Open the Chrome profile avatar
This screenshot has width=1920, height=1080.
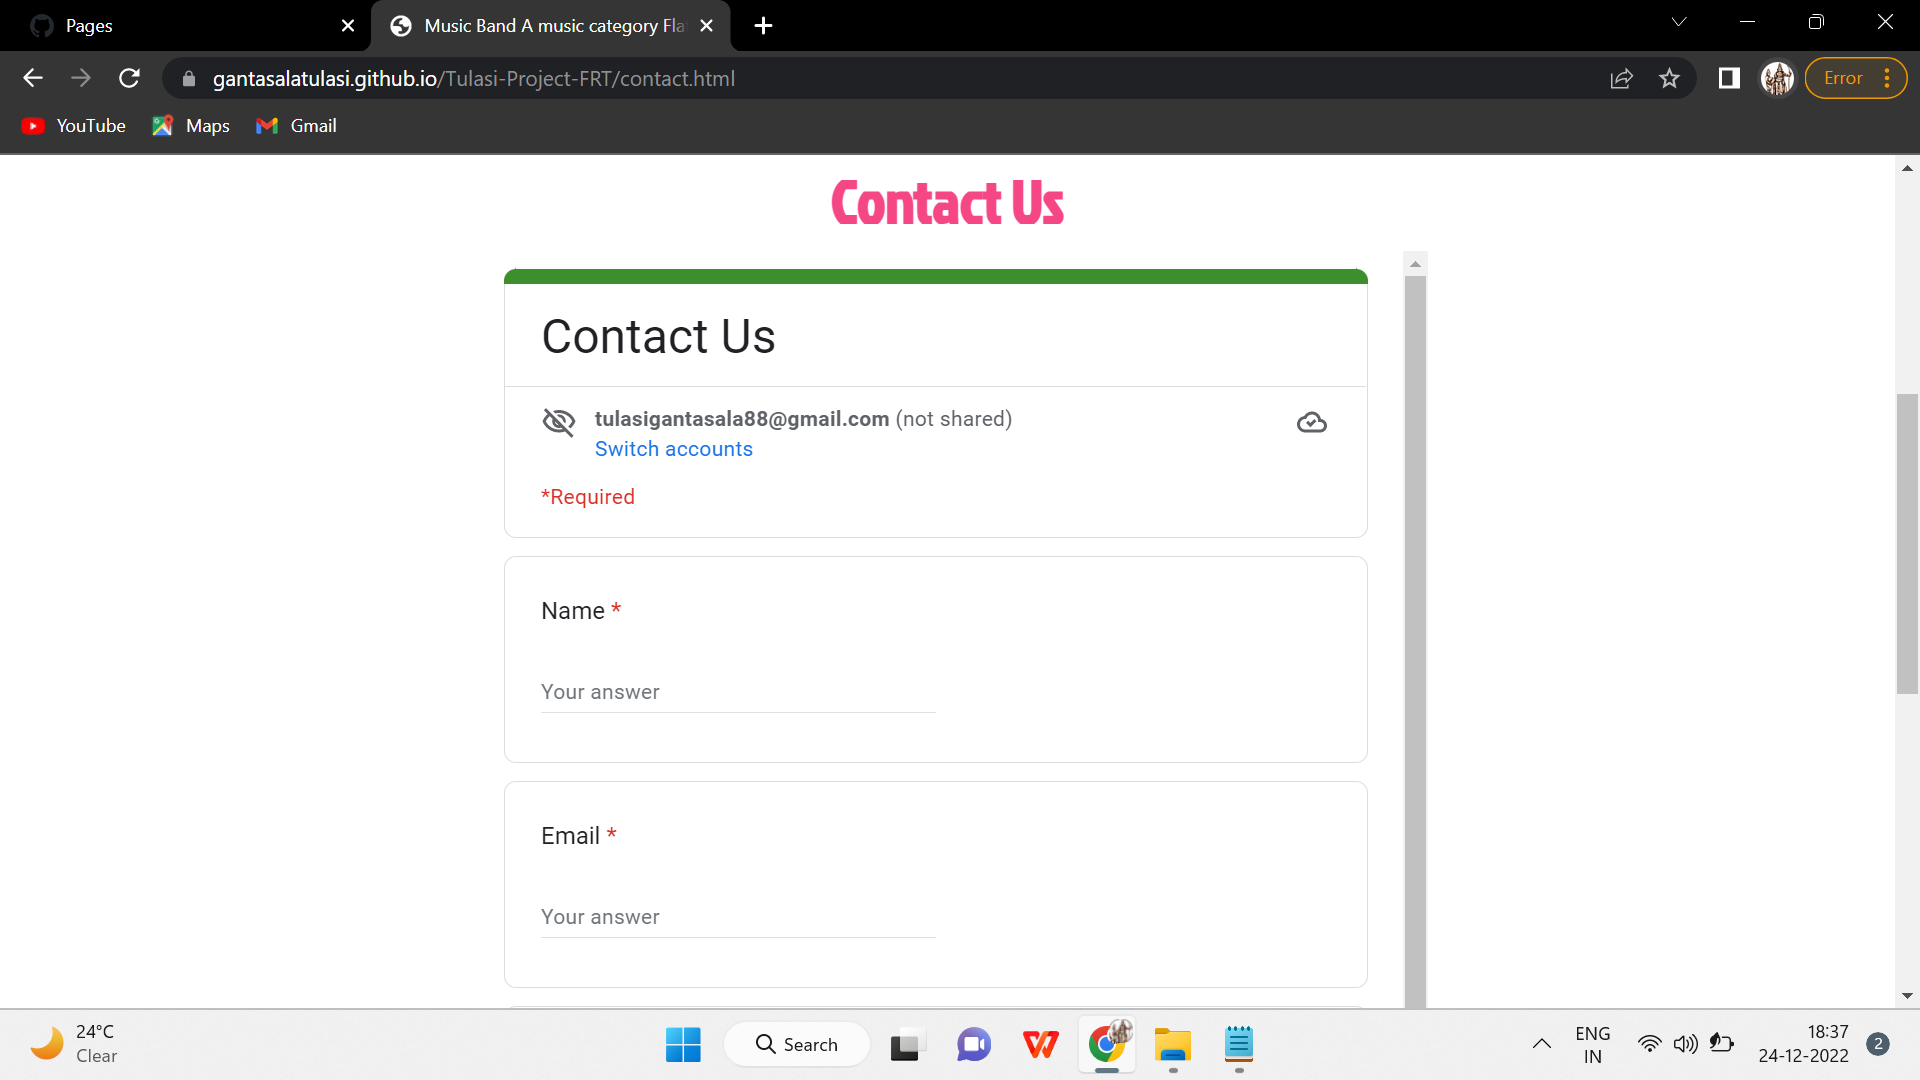pyautogui.click(x=1777, y=78)
